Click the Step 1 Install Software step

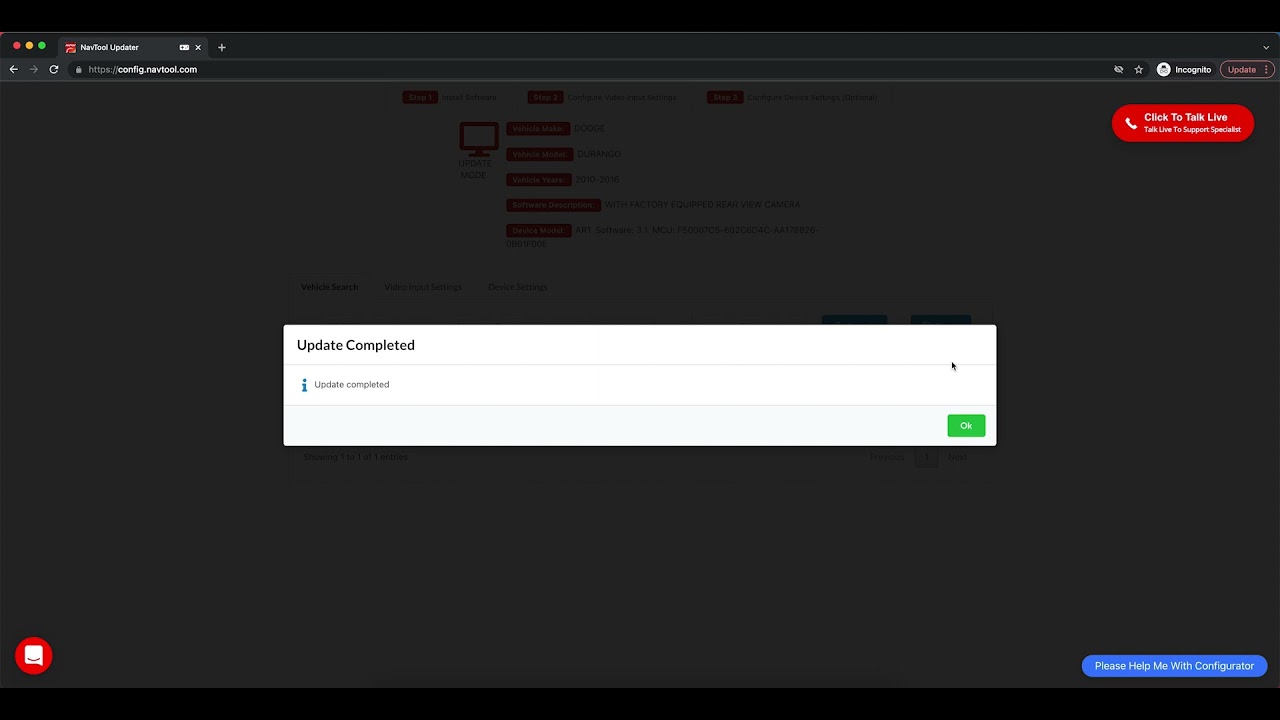click(x=450, y=97)
